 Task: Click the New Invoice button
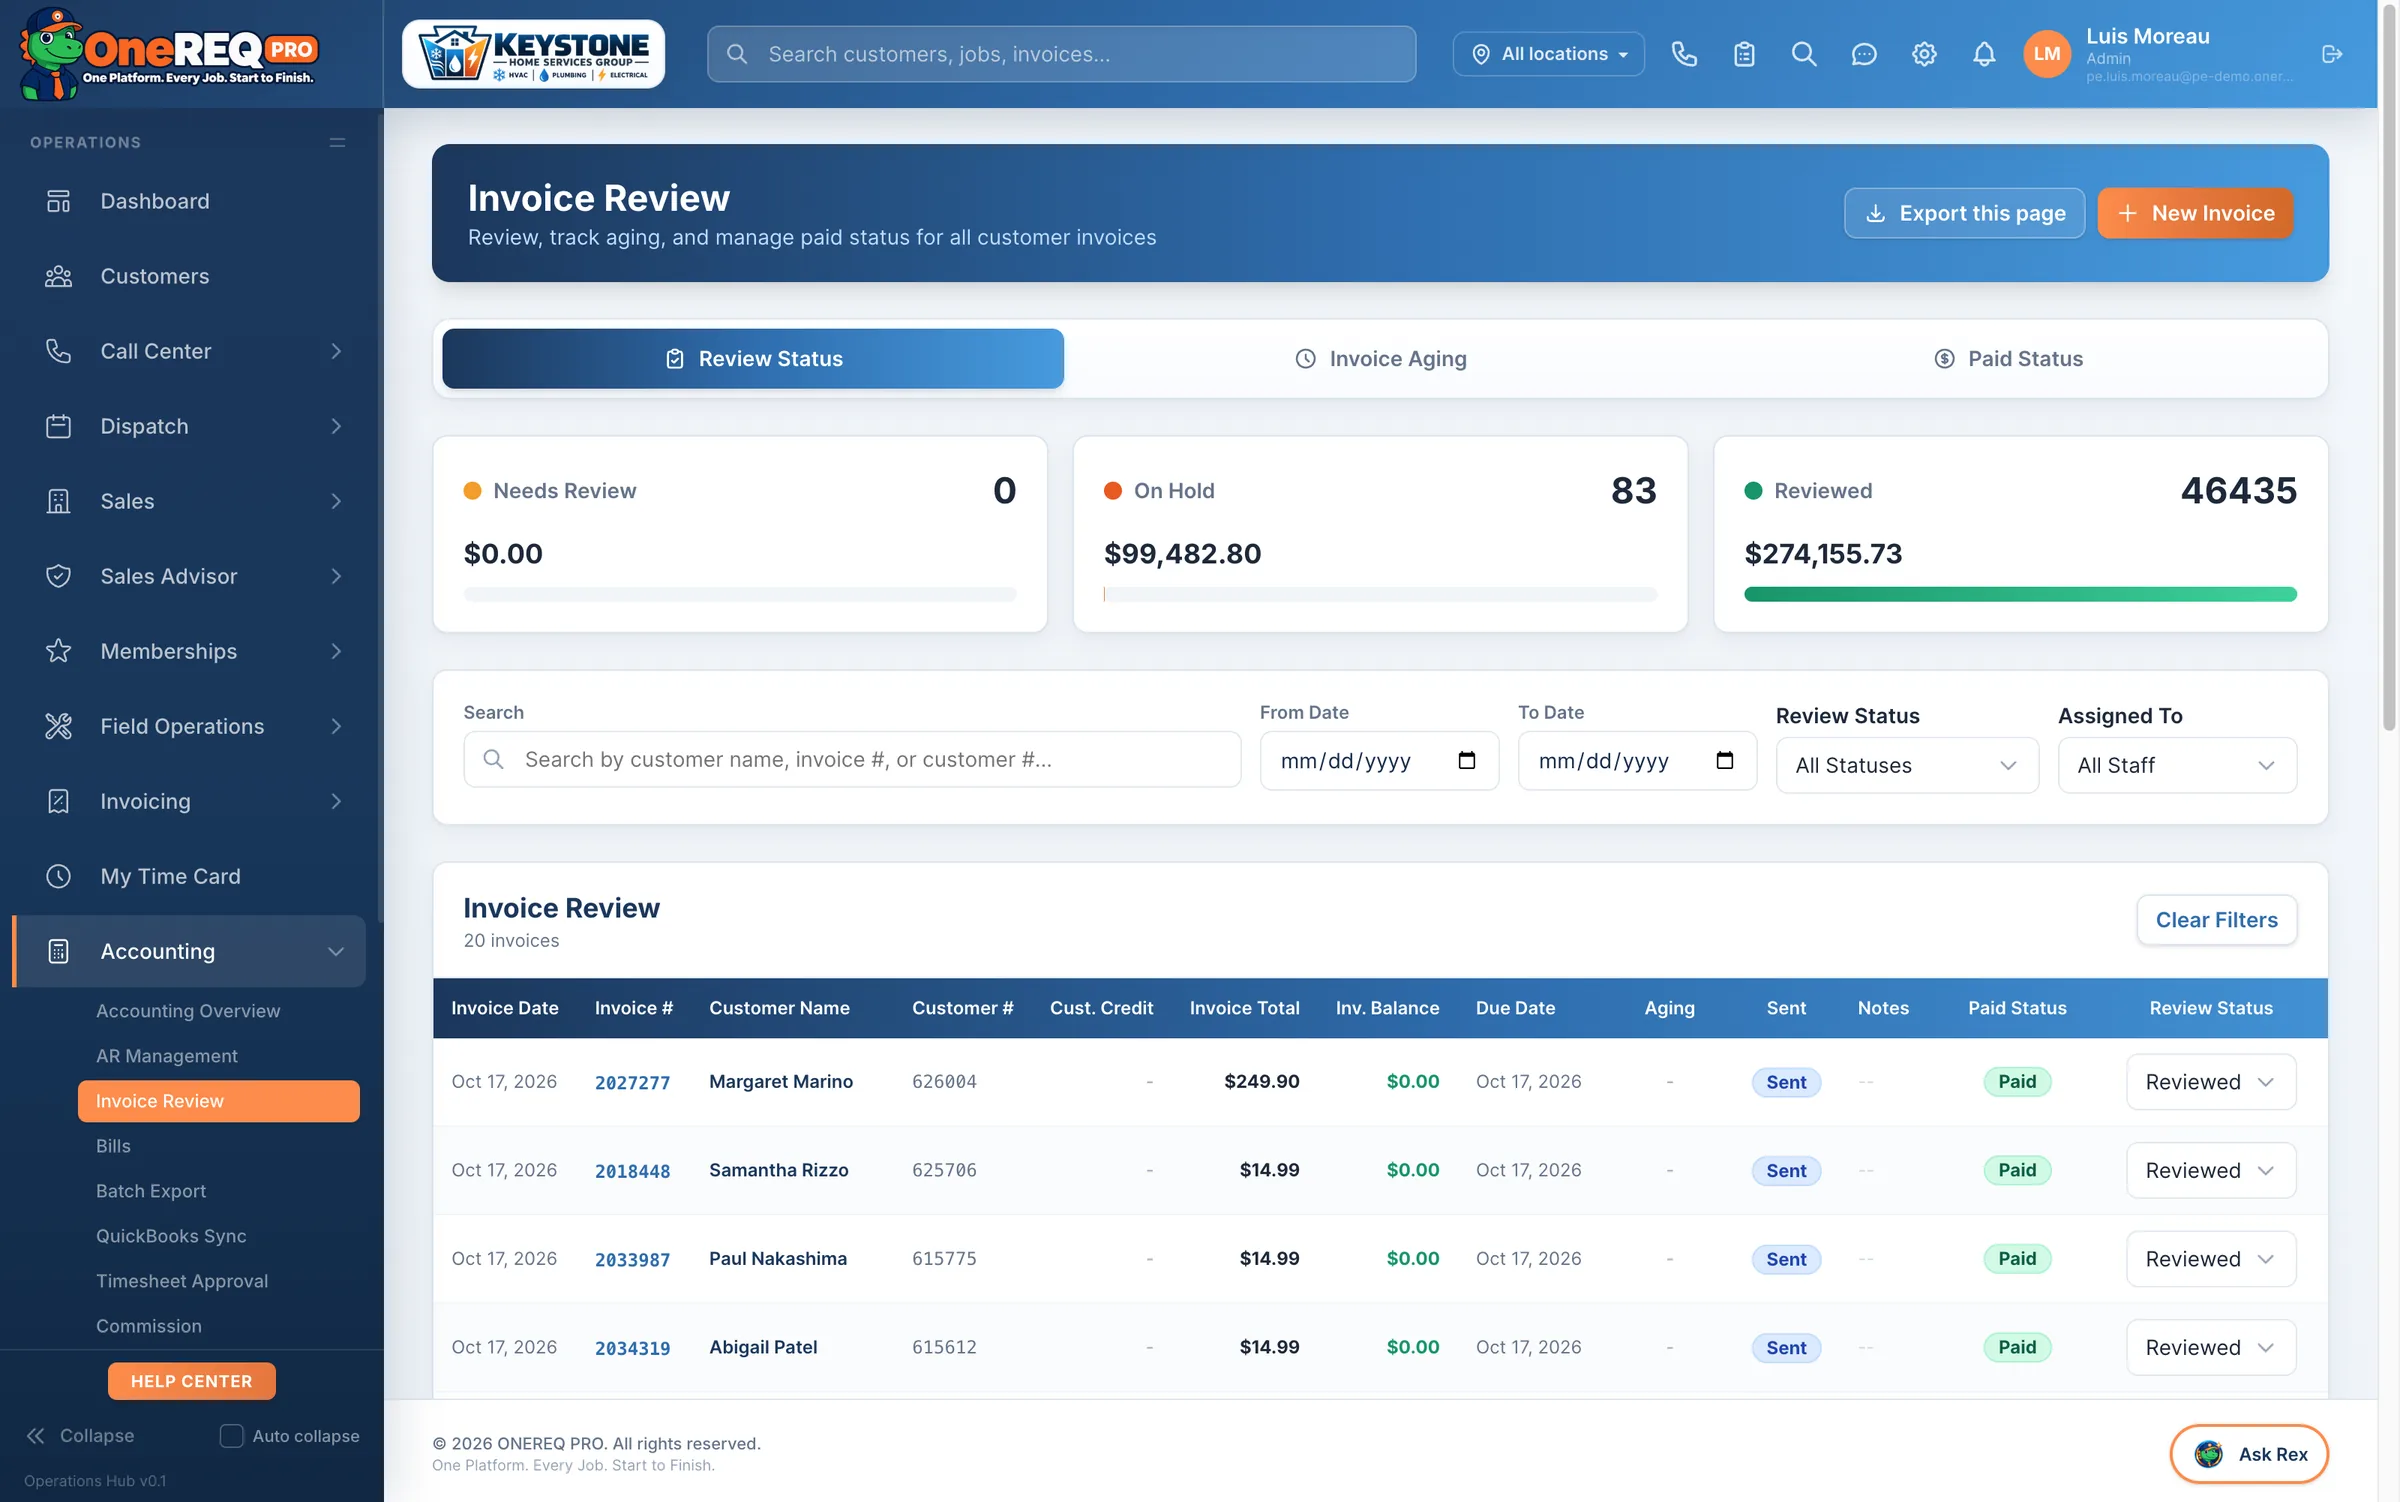(2195, 213)
